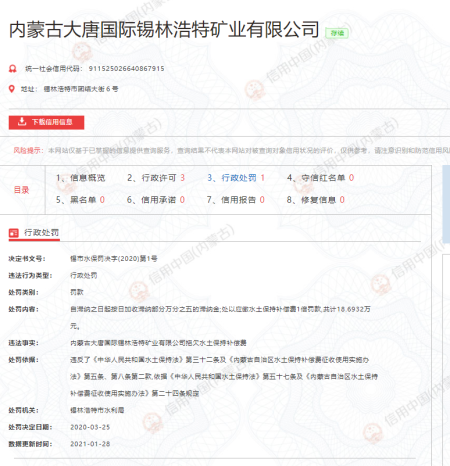This screenshot has height=466, width=450.
Task: Click data update time 2021-01-28
Action: coord(90,444)
